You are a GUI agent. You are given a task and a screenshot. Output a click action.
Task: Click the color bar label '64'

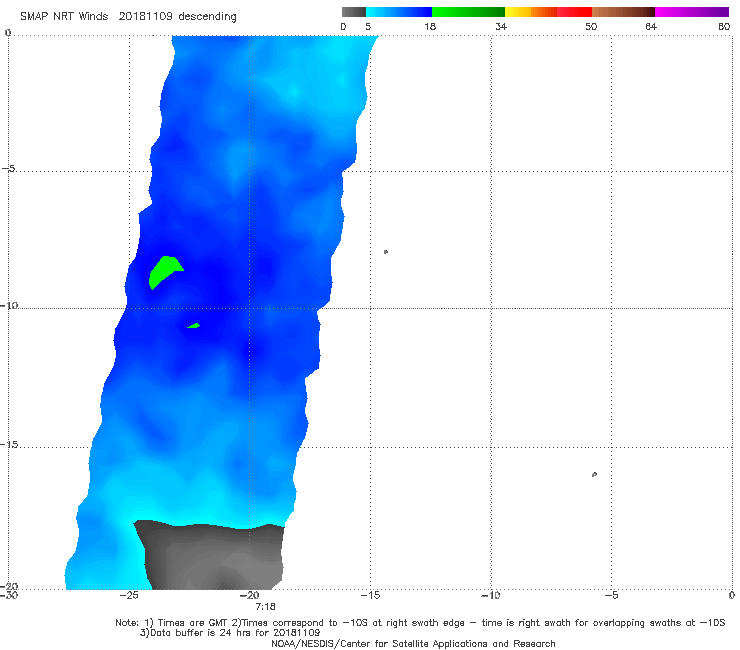[x=651, y=26]
